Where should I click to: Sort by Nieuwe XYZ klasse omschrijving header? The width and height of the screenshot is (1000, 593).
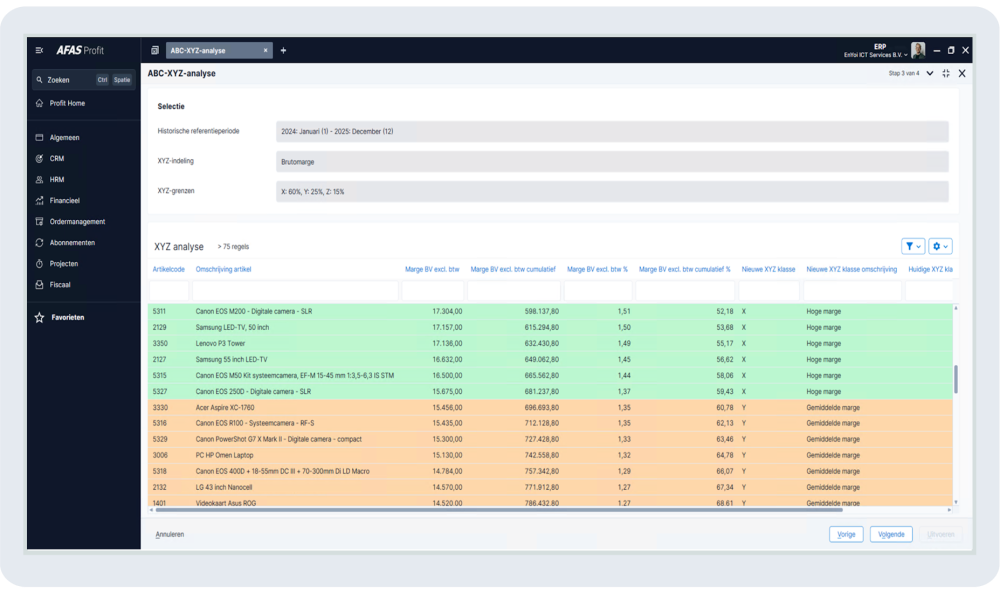click(851, 270)
